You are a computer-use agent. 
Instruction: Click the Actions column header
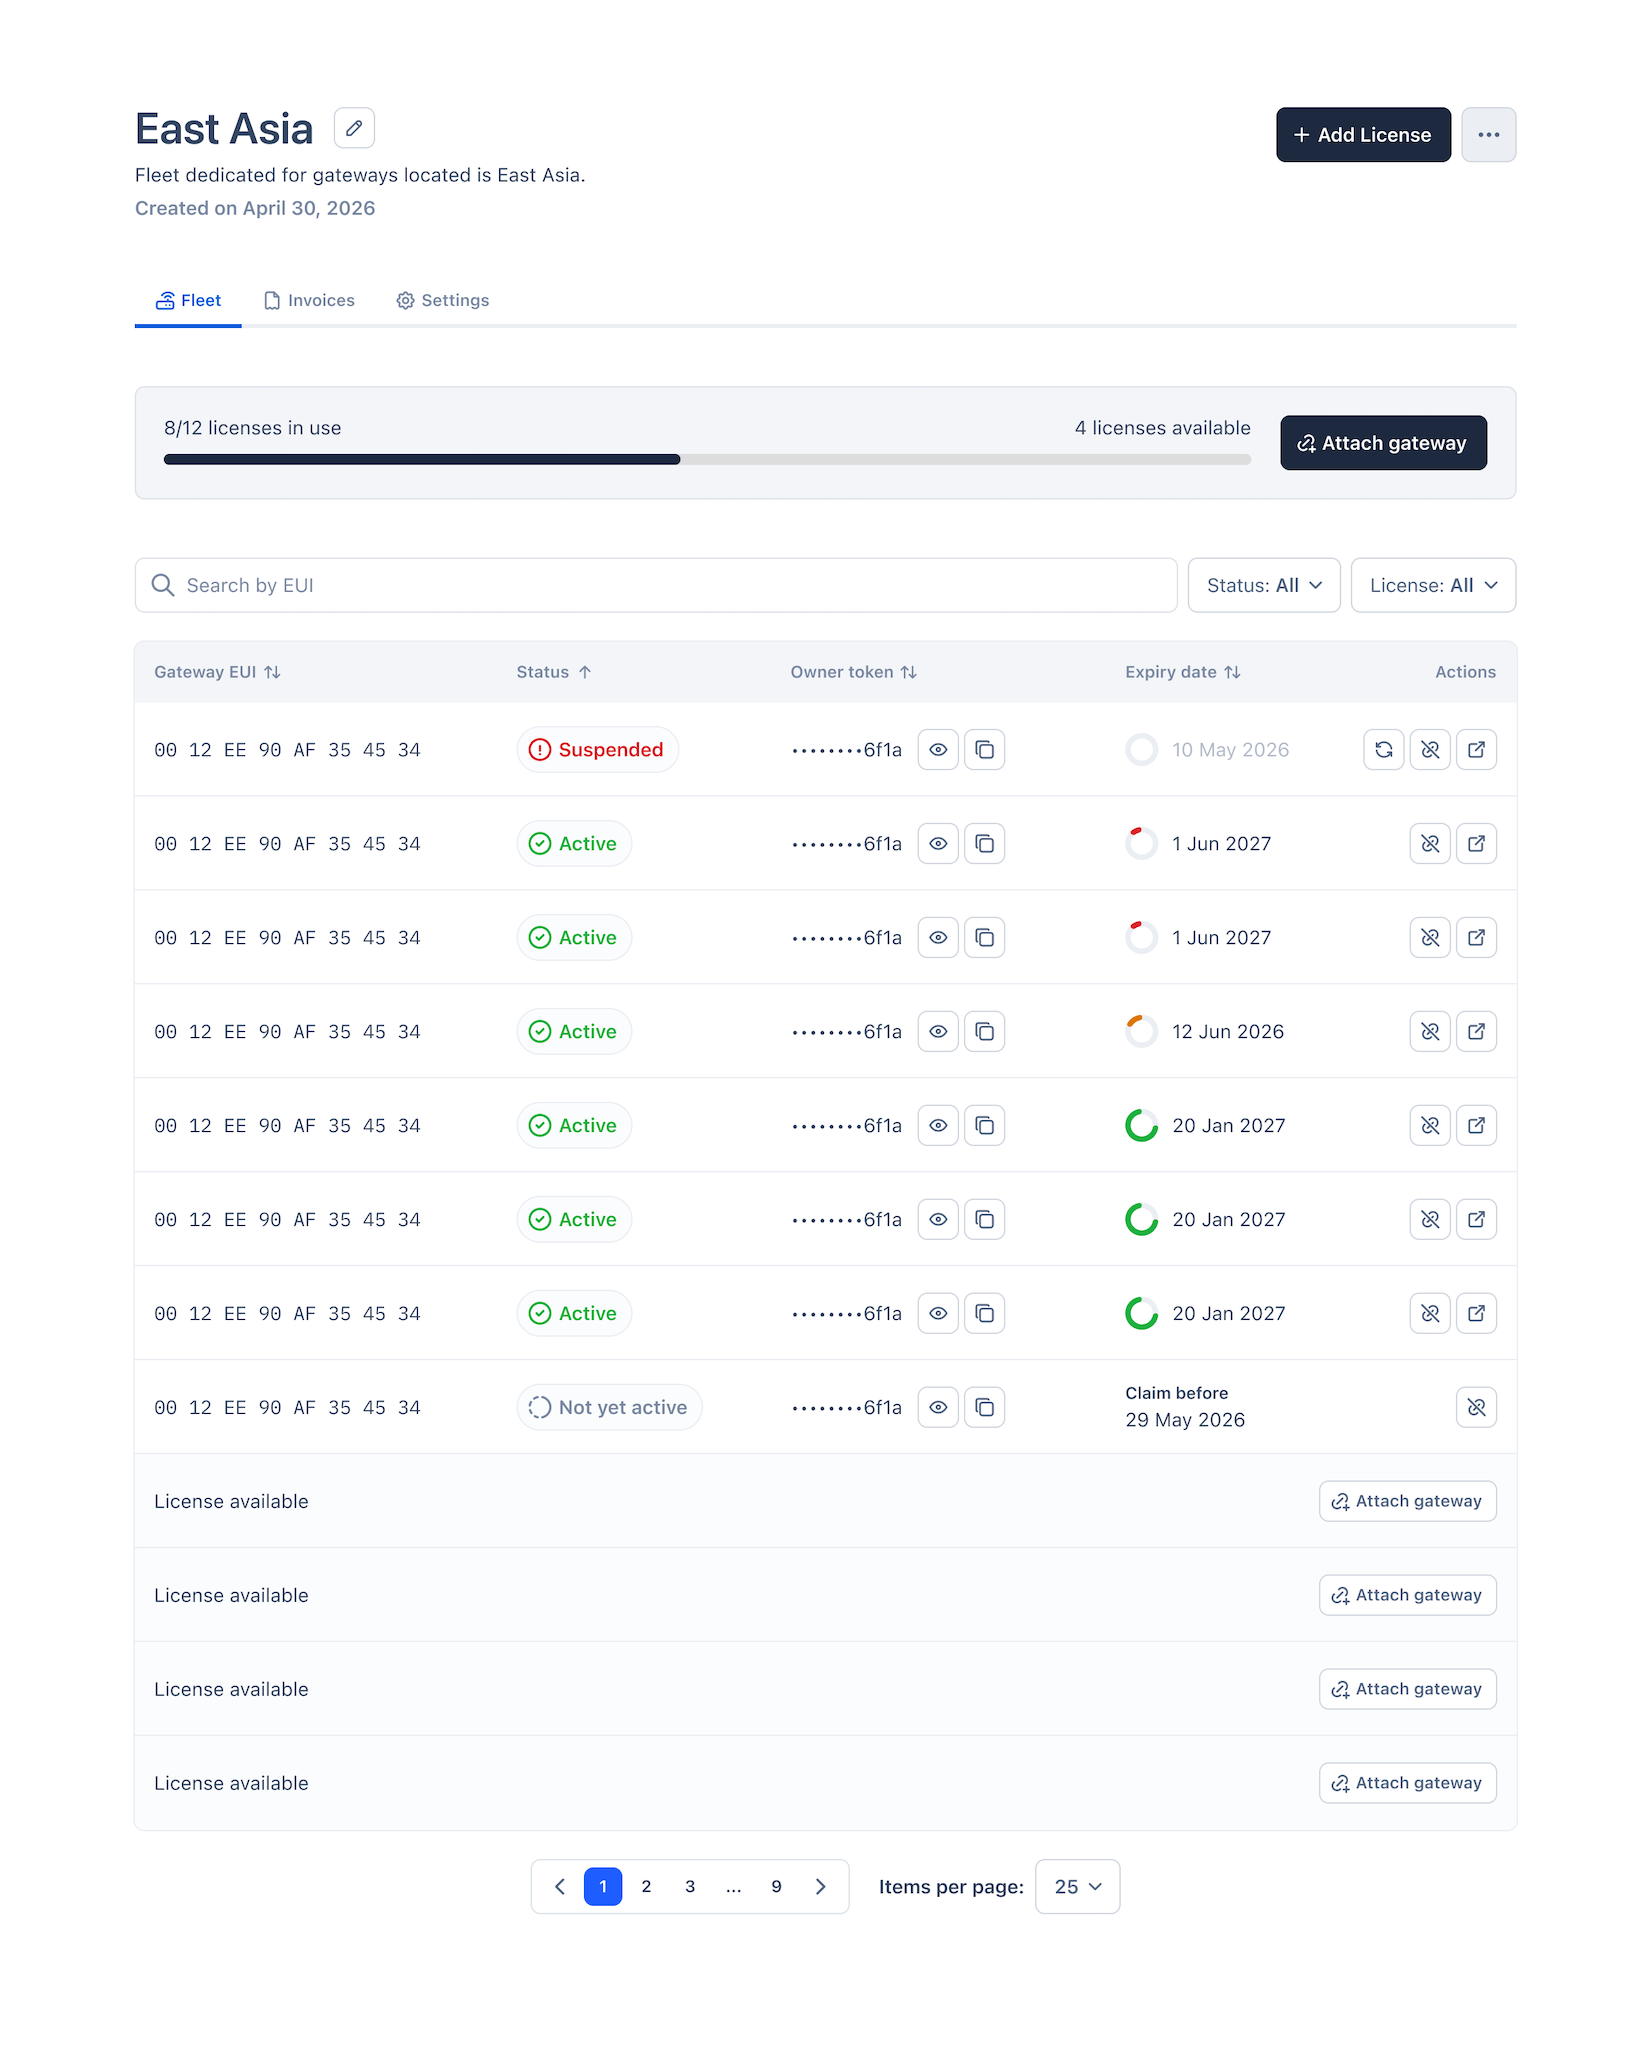point(1465,672)
